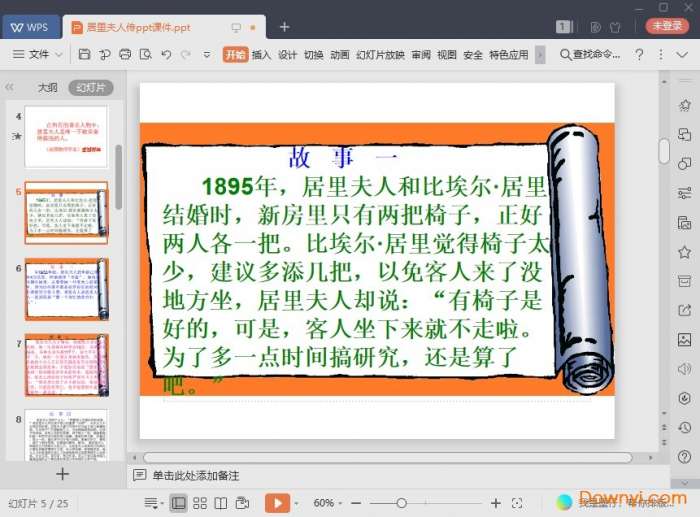Open the Help question mark icon
700x517 pixels.
tap(639, 54)
